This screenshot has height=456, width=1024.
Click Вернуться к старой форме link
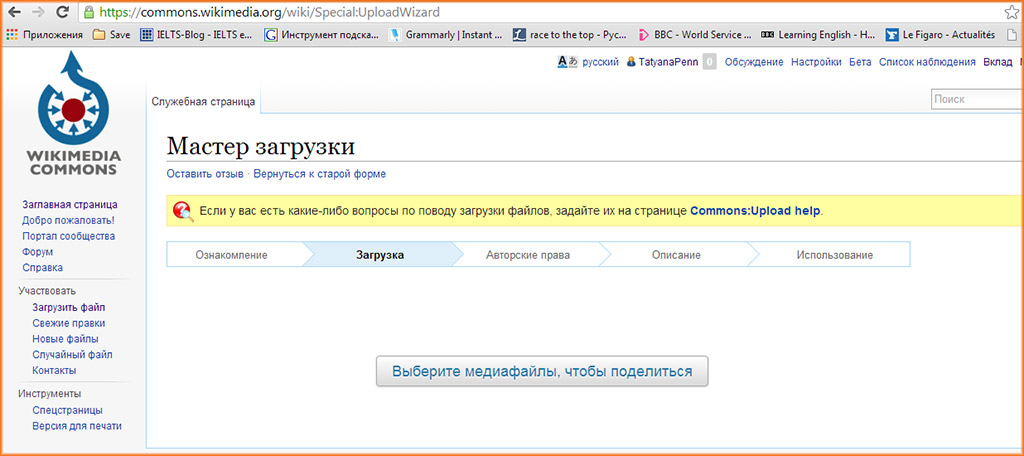click(x=319, y=174)
